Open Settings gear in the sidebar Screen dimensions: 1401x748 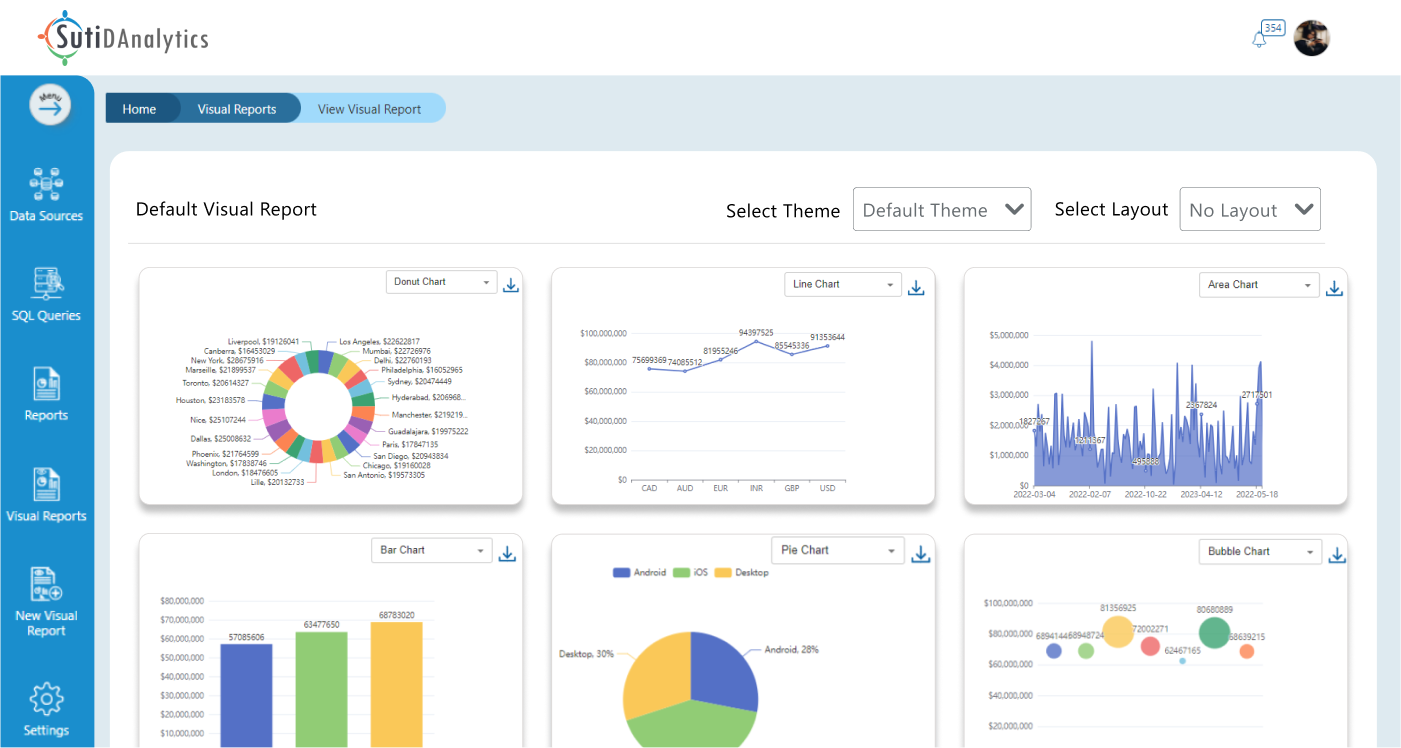46,709
